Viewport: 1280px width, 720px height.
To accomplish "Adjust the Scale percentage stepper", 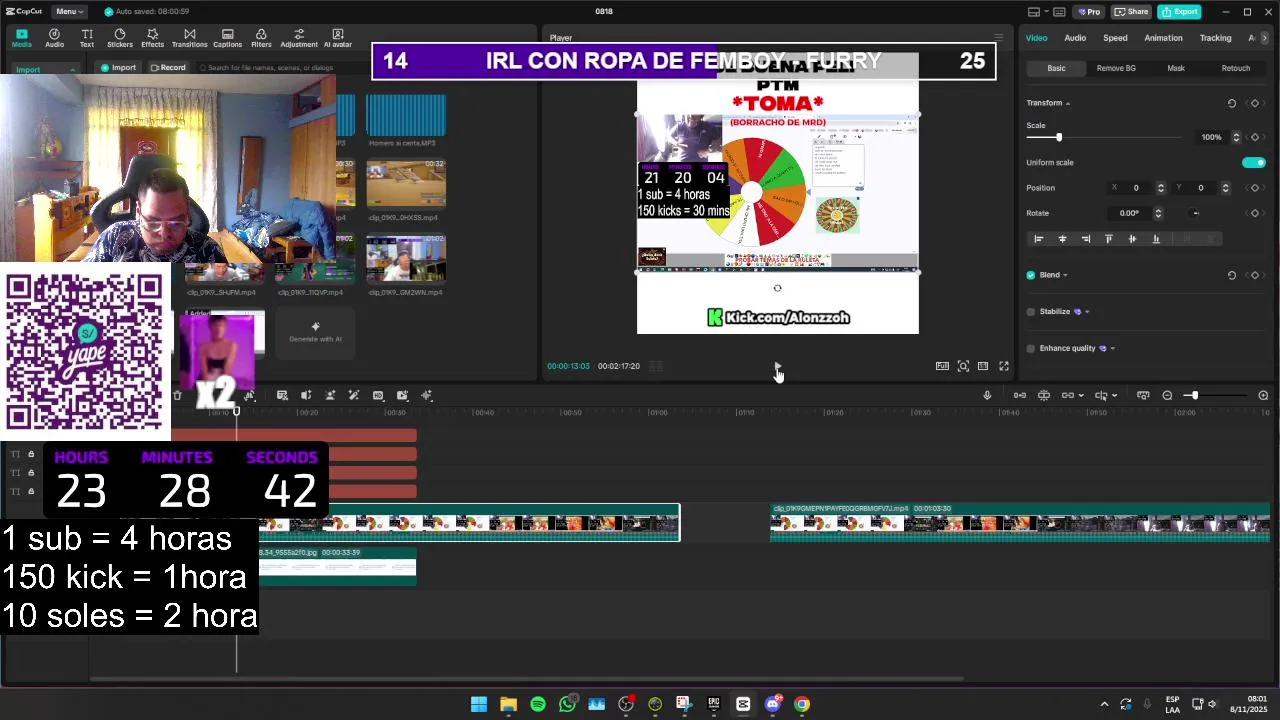I will coord(1236,137).
